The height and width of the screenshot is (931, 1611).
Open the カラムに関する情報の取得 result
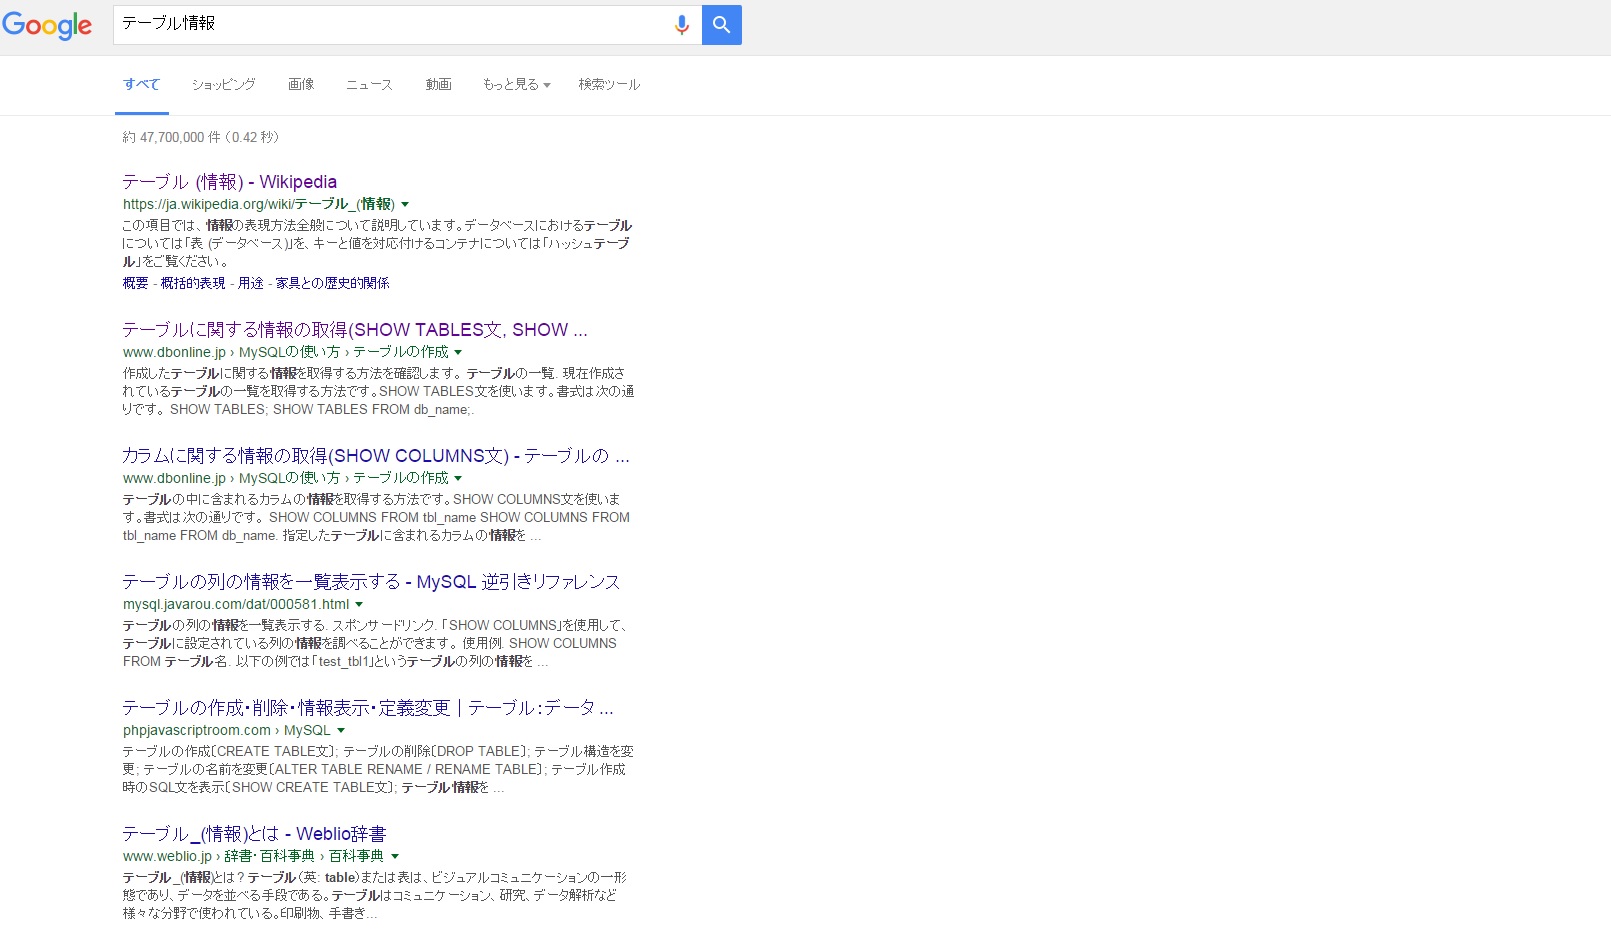376,456
